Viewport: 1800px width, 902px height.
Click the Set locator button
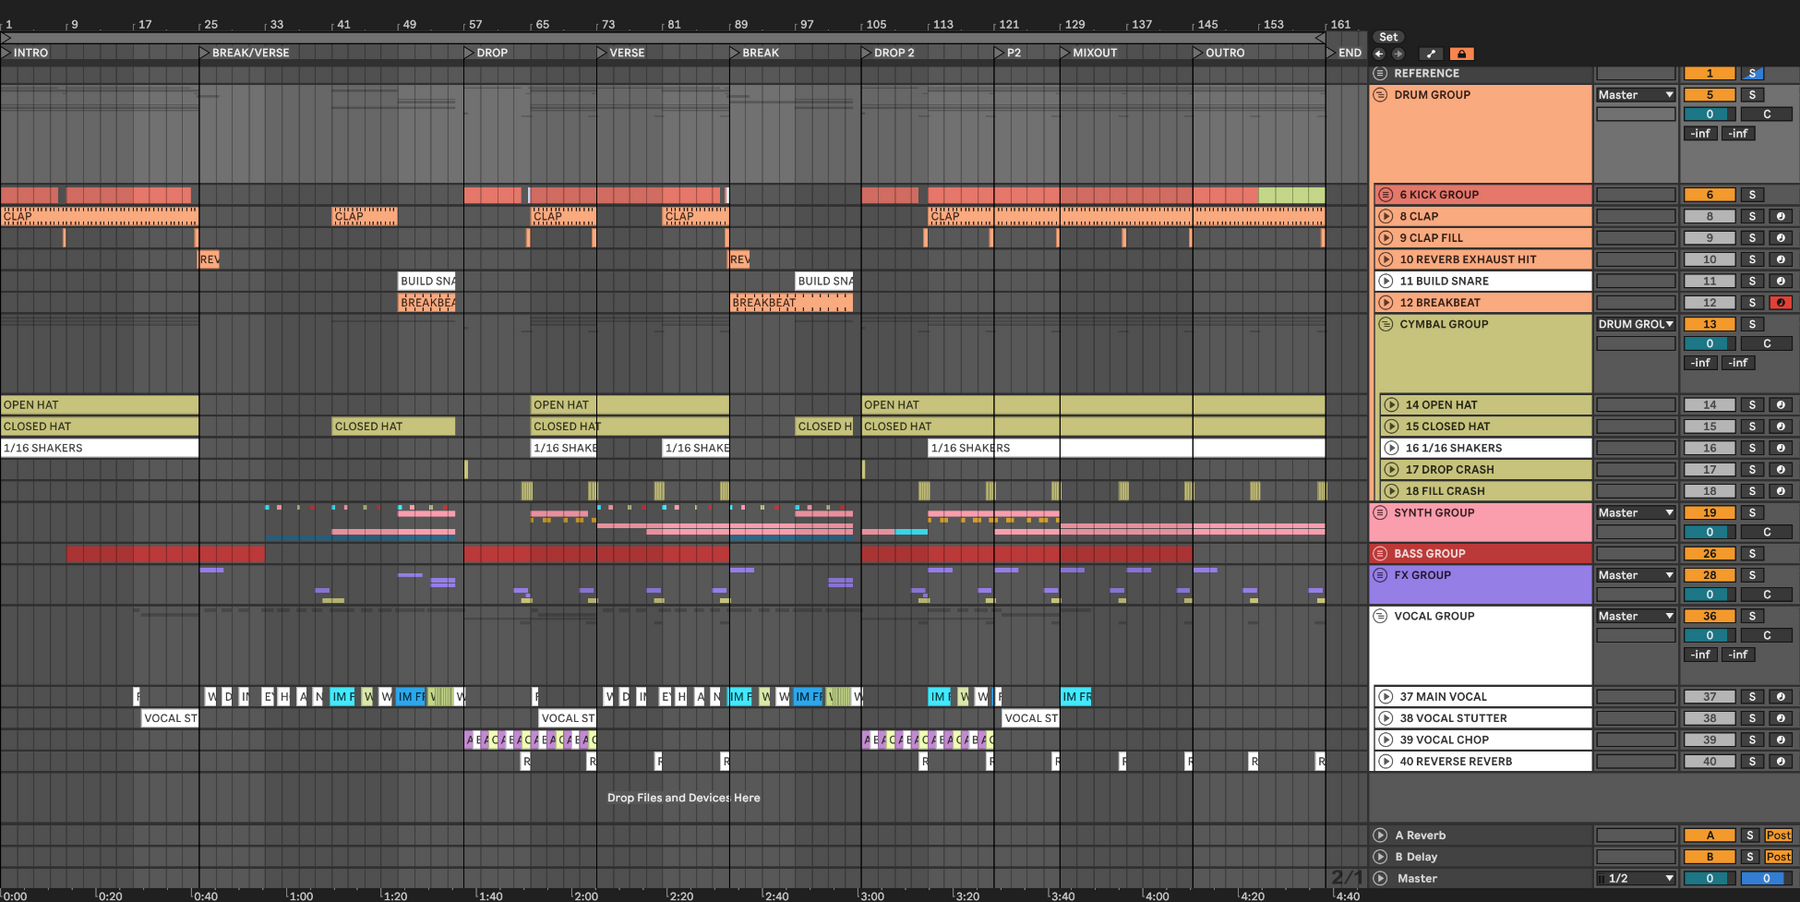point(1388,37)
